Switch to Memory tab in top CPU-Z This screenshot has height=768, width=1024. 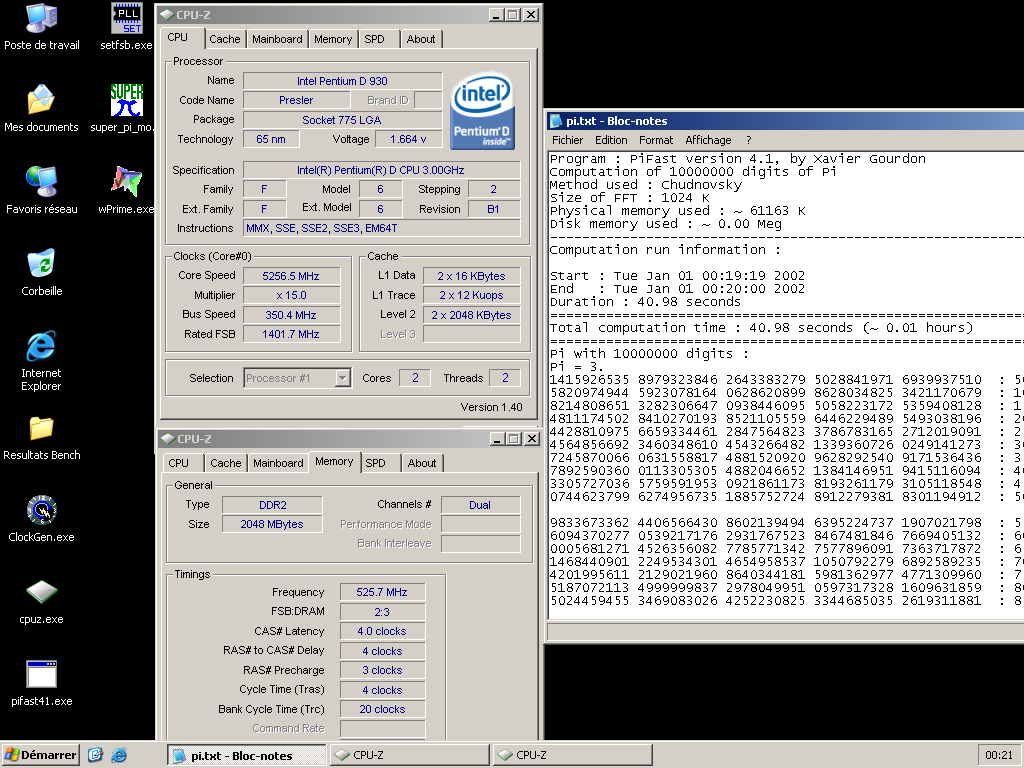(x=333, y=39)
